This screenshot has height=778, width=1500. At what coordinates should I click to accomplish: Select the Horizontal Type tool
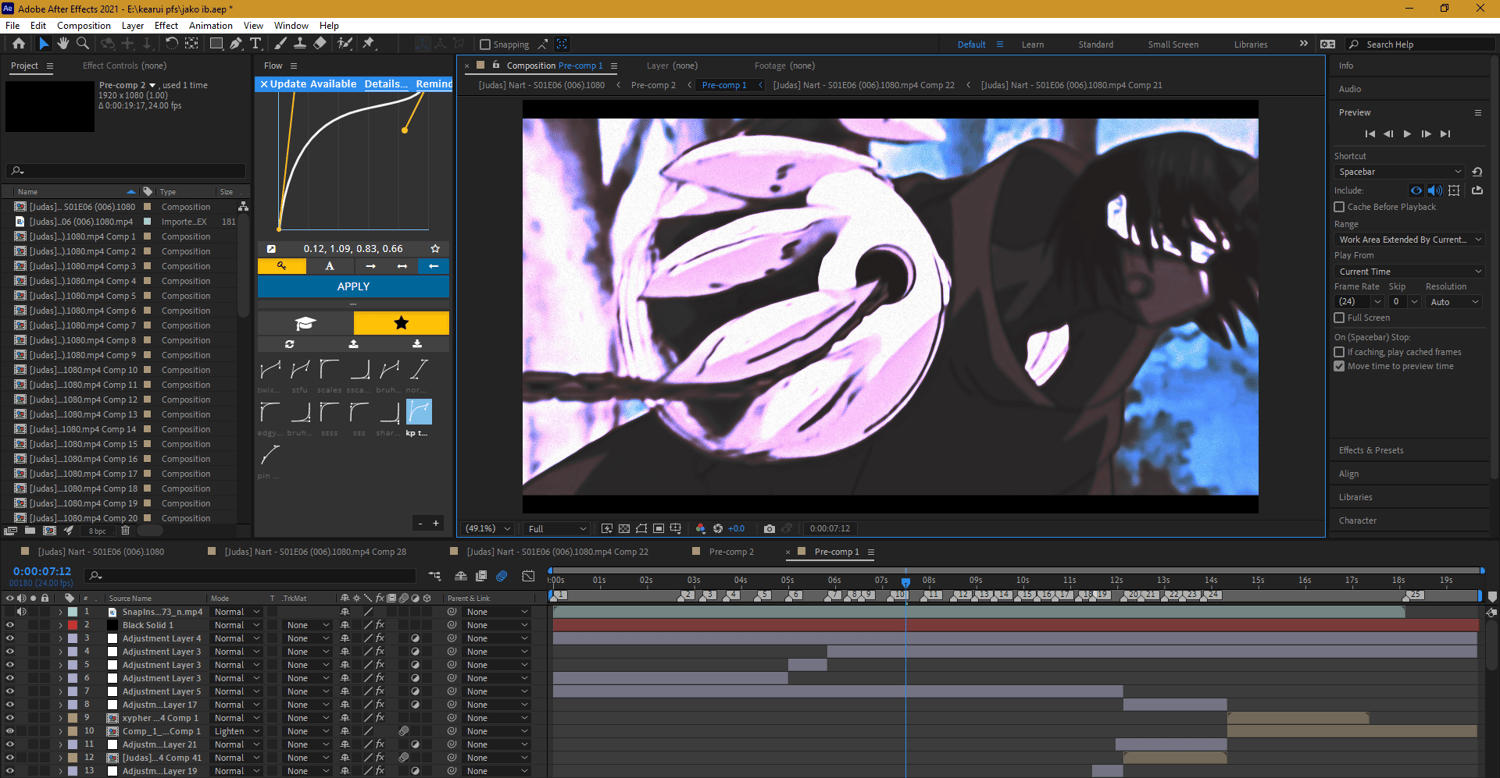256,44
